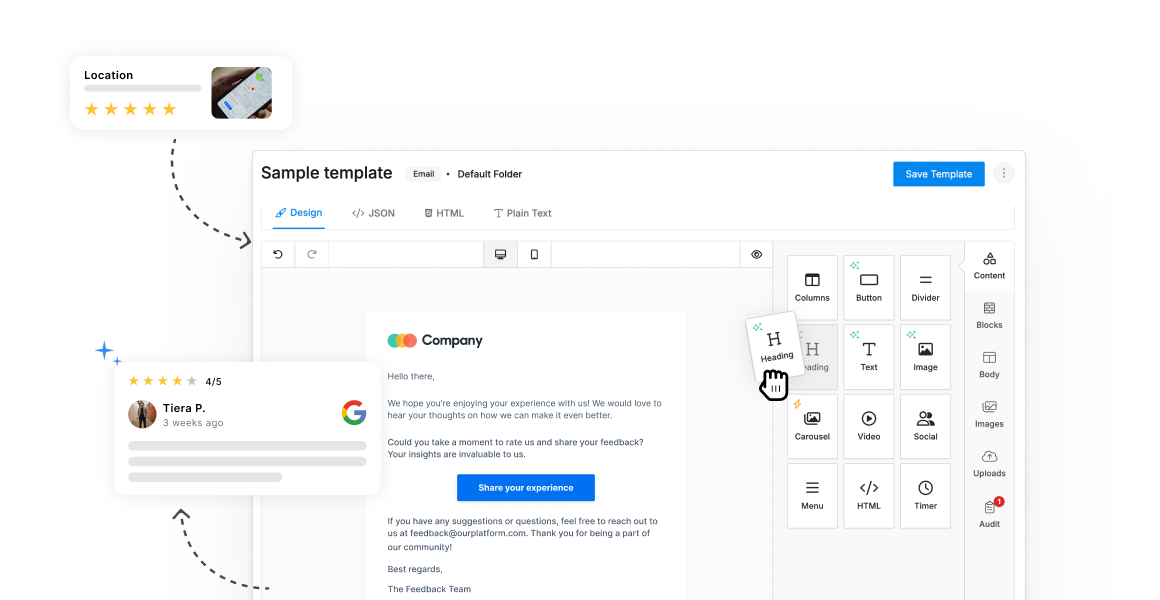Open the Images sidebar panel
This screenshot has height=600, width=1160.
[x=989, y=414]
